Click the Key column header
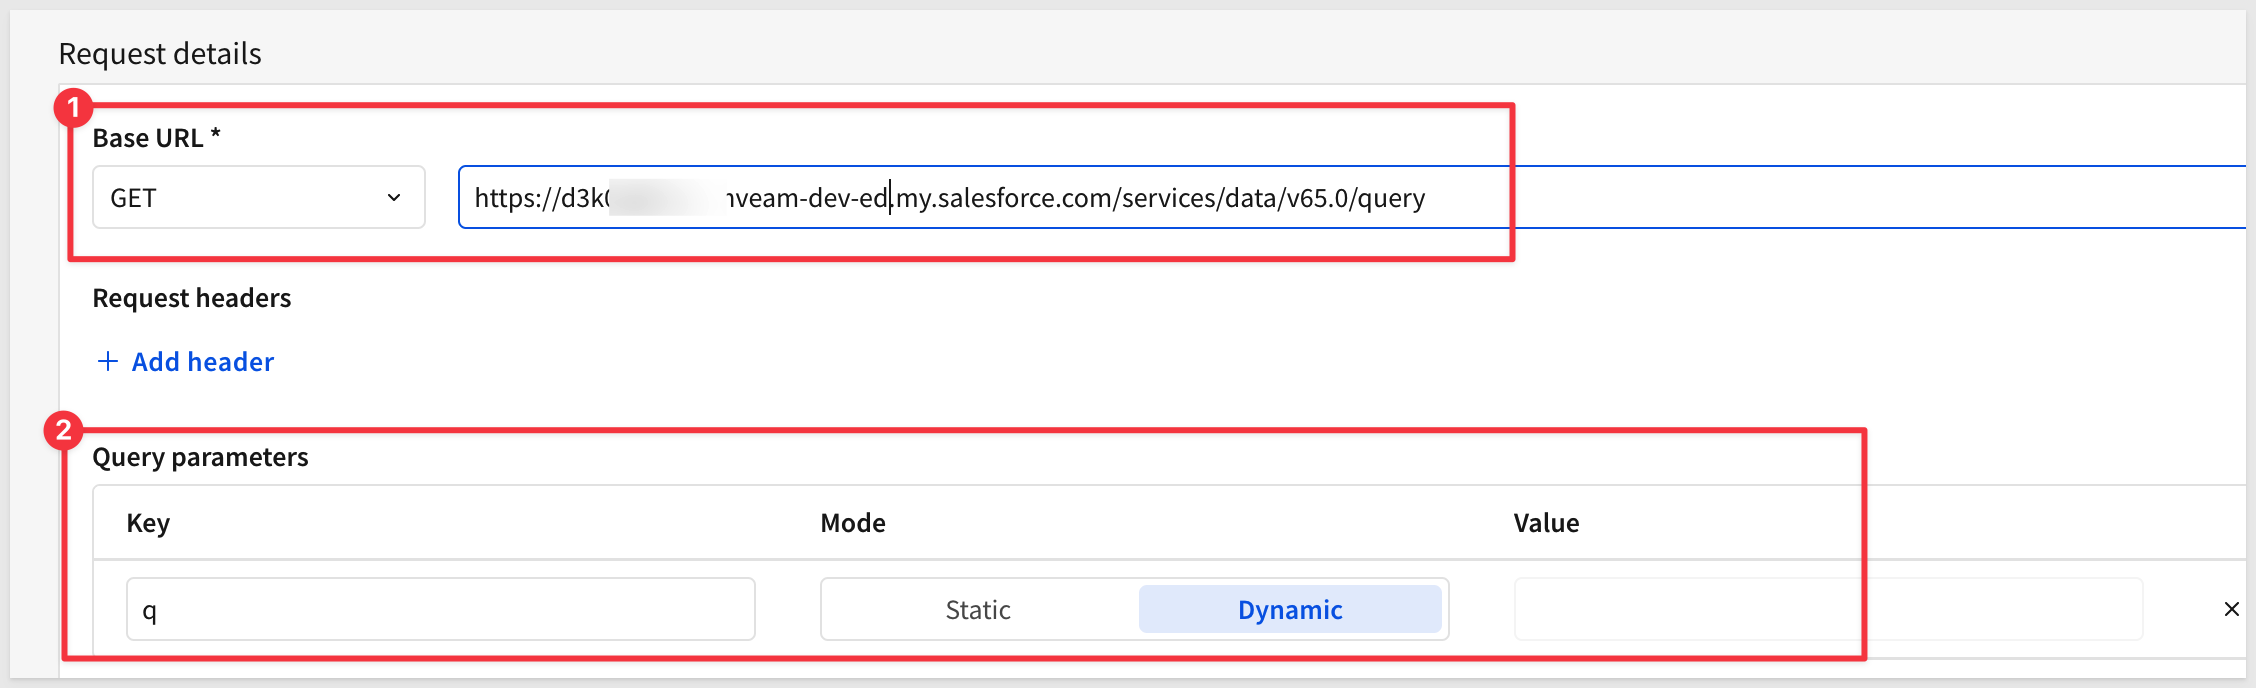Screen dimensions: 2256x688 point(148,523)
